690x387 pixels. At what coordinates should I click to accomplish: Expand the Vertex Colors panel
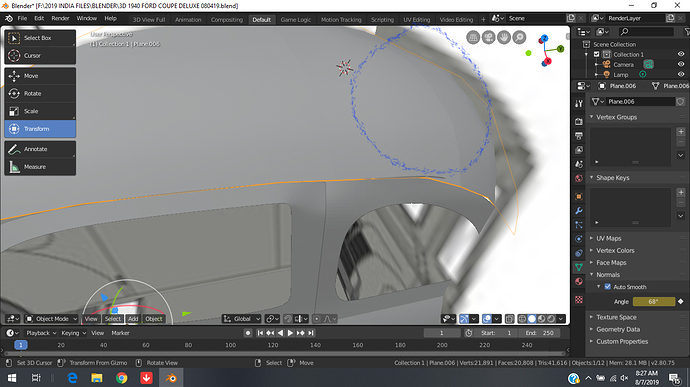pyautogui.click(x=615, y=251)
